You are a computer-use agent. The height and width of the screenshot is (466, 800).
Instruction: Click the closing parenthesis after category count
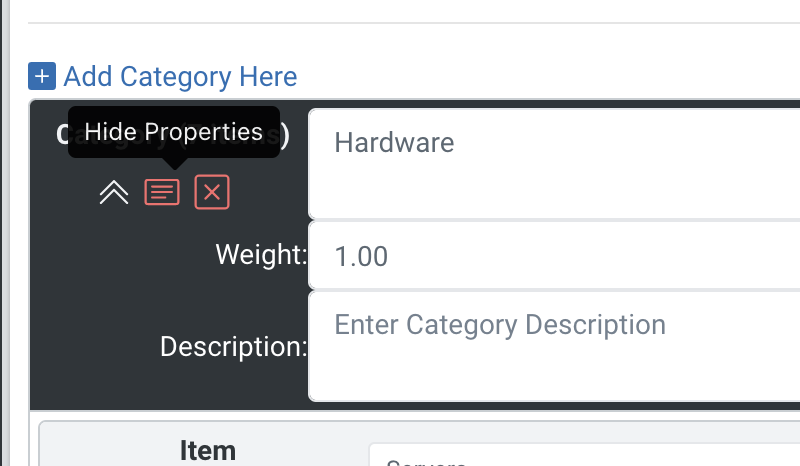tap(285, 134)
